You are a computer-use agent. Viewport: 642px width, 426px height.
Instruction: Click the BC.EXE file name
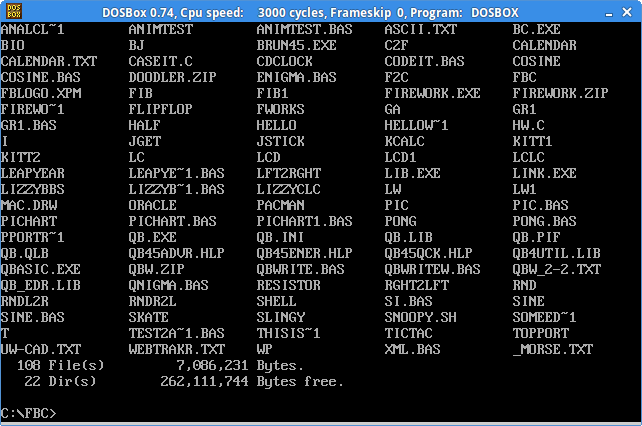coord(536,29)
